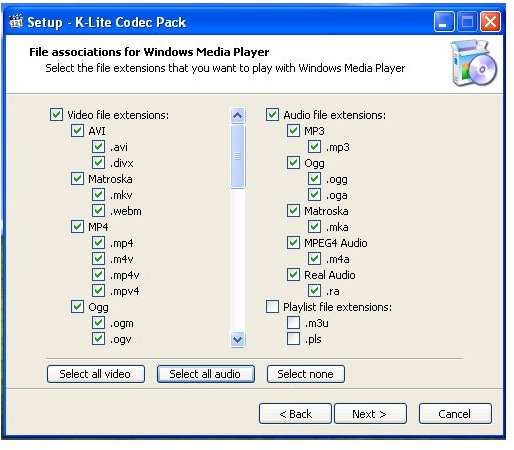
Task: Uncheck the MPEG4 Audio group
Action: point(293,243)
